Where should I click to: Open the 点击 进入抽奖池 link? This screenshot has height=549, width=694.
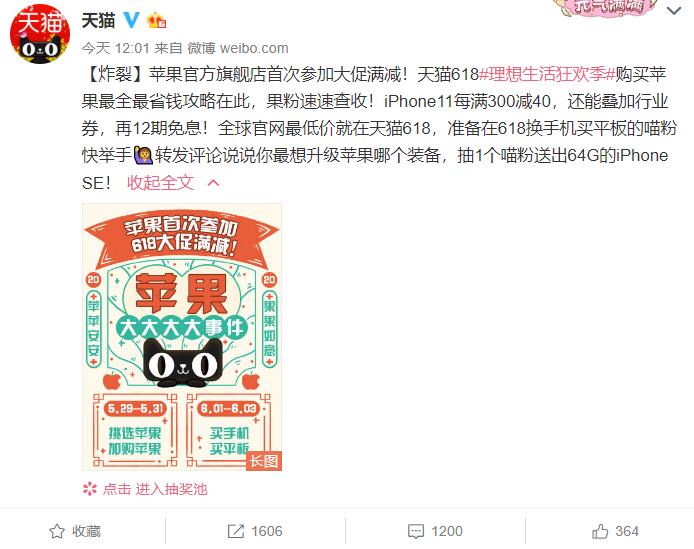[x=155, y=489]
